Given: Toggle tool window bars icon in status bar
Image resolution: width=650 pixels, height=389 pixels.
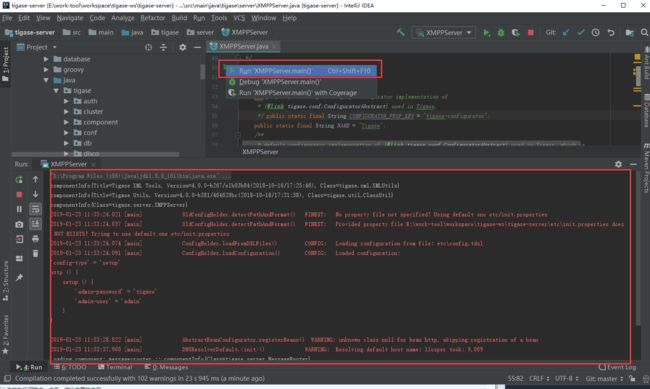Looking at the screenshot, I should pyautogui.click(x=7, y=378).
